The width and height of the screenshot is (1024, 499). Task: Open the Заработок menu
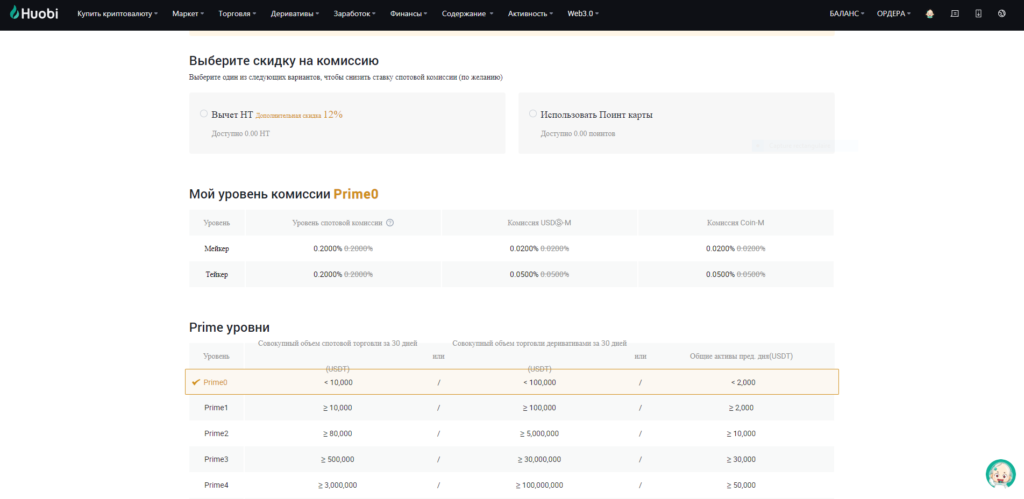(x=356, y=14)
